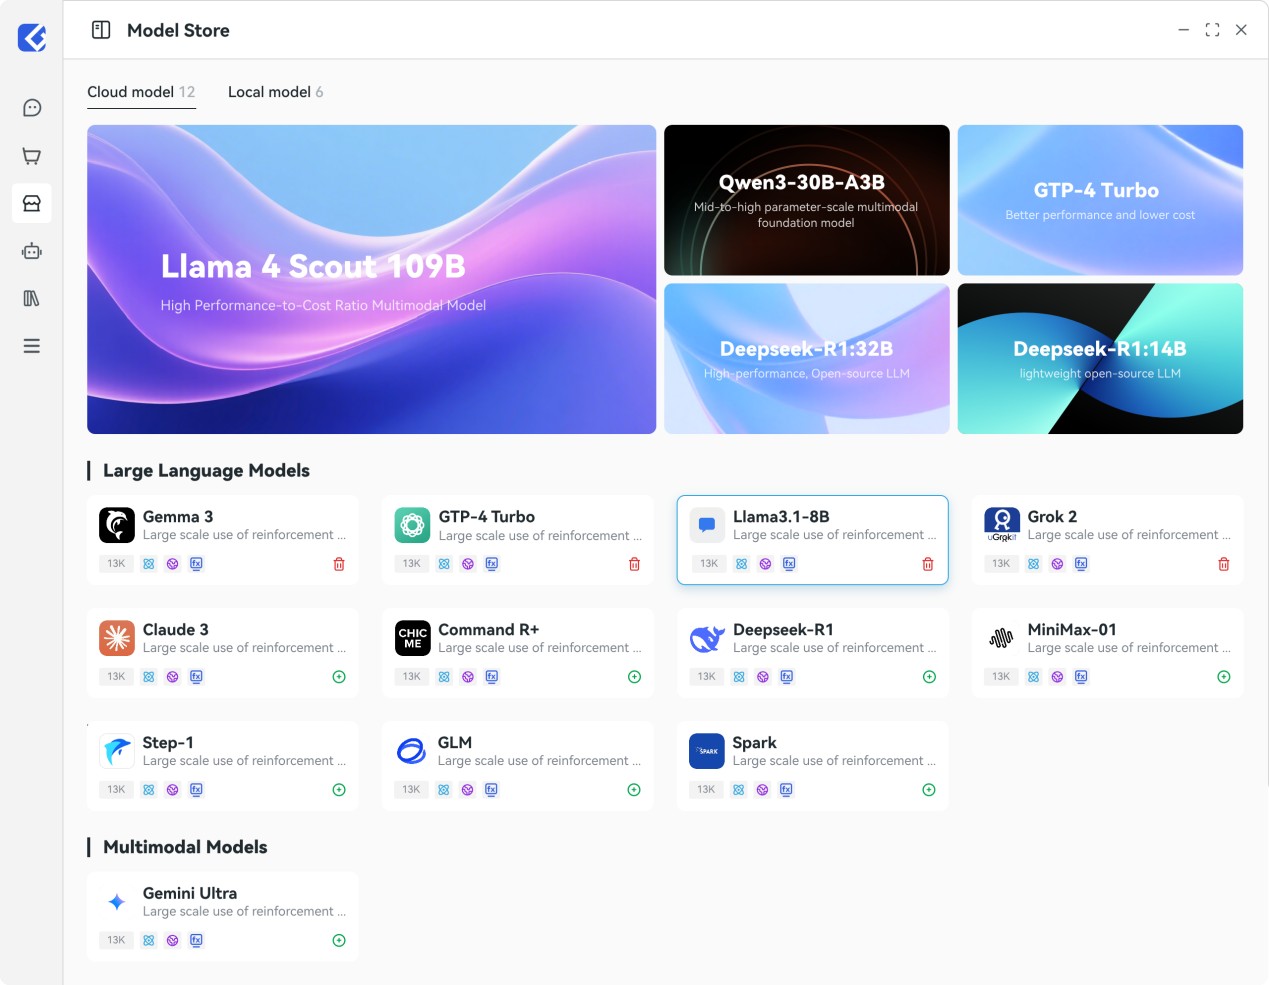The image size is (1269, 985).
Task: Click the blue atom icon on the Grok 2 card
Action: coord(1034,564)
